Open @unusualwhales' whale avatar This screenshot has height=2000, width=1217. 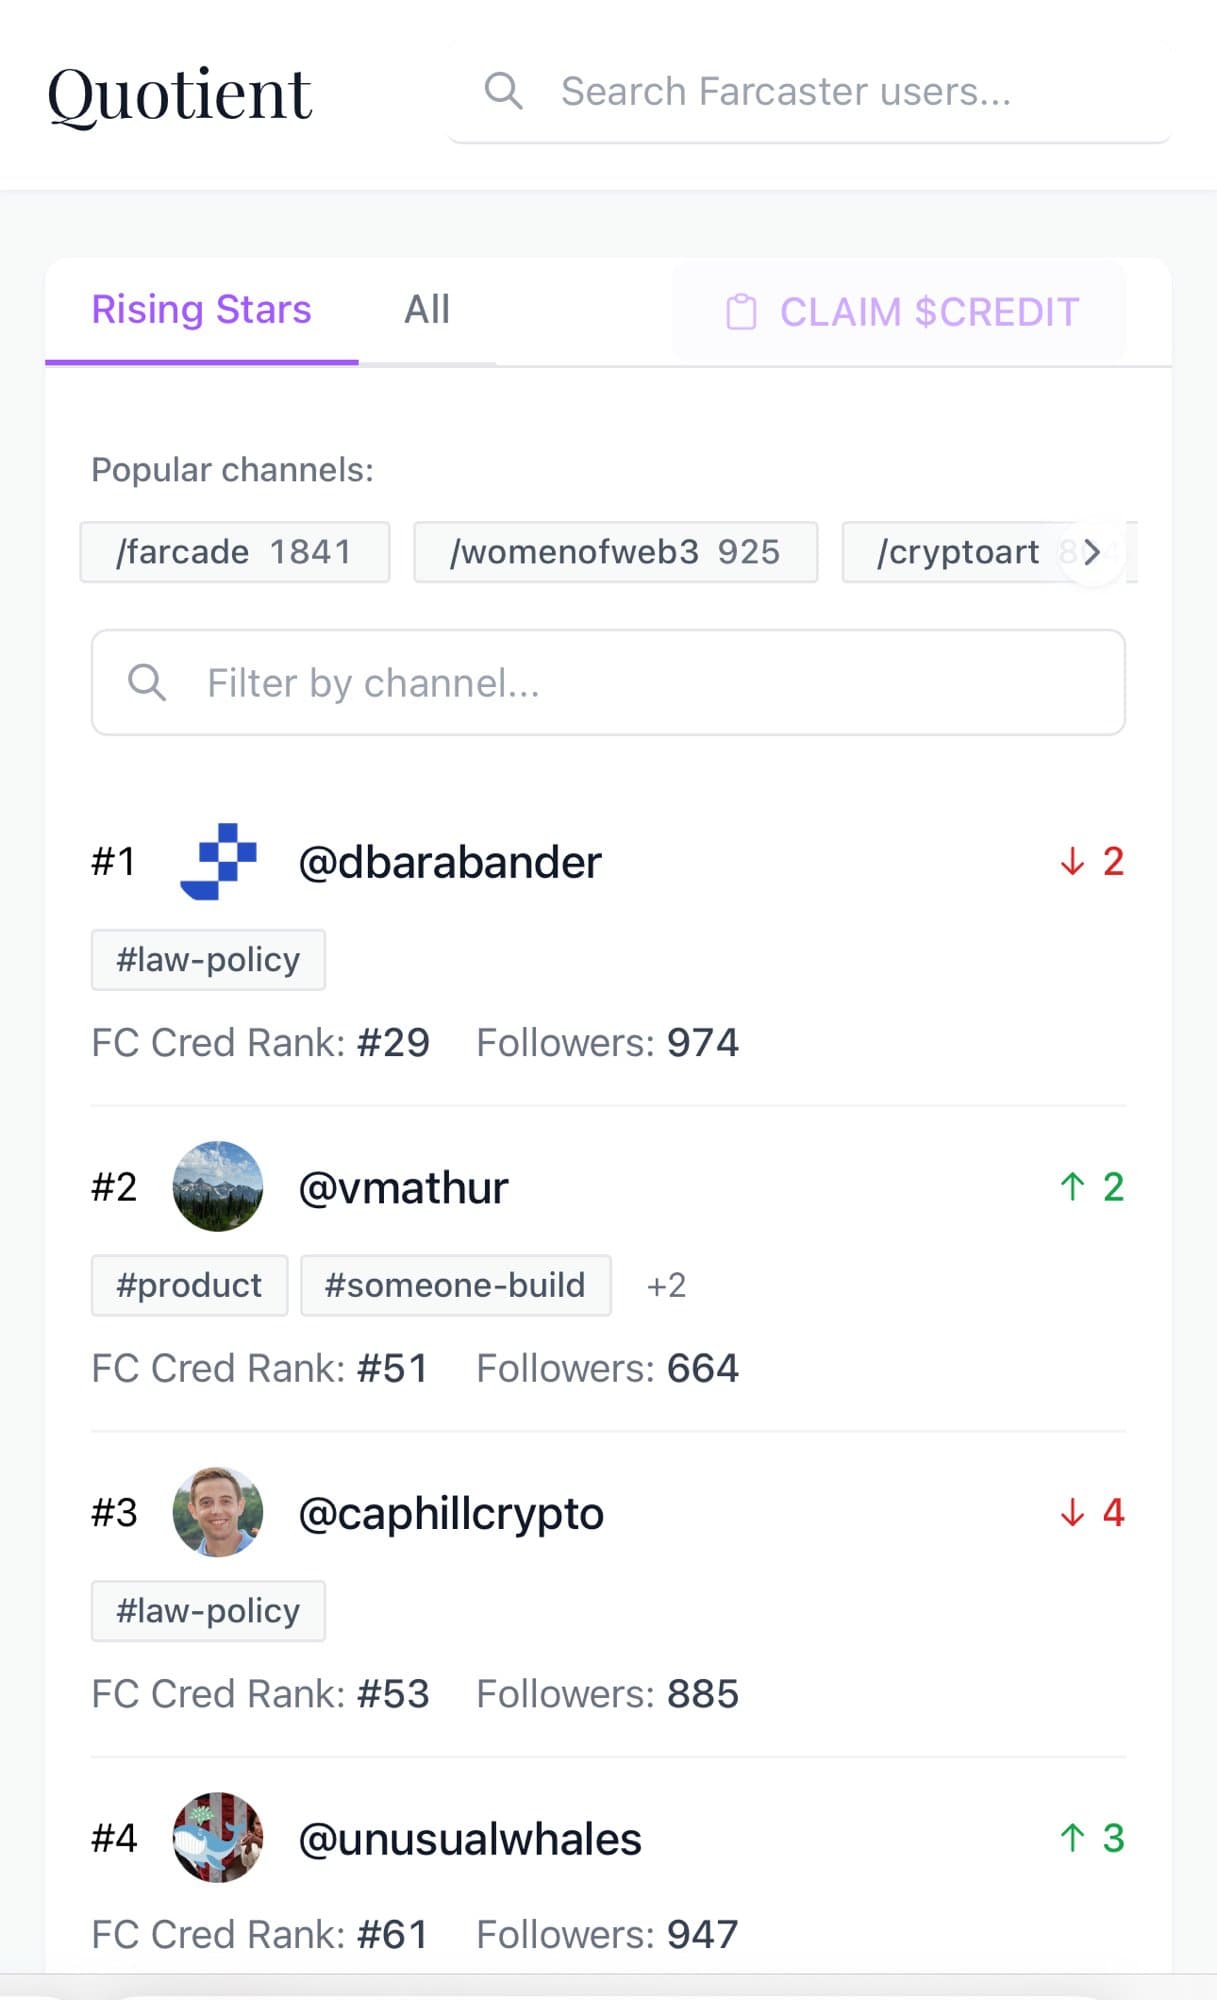218,1838
